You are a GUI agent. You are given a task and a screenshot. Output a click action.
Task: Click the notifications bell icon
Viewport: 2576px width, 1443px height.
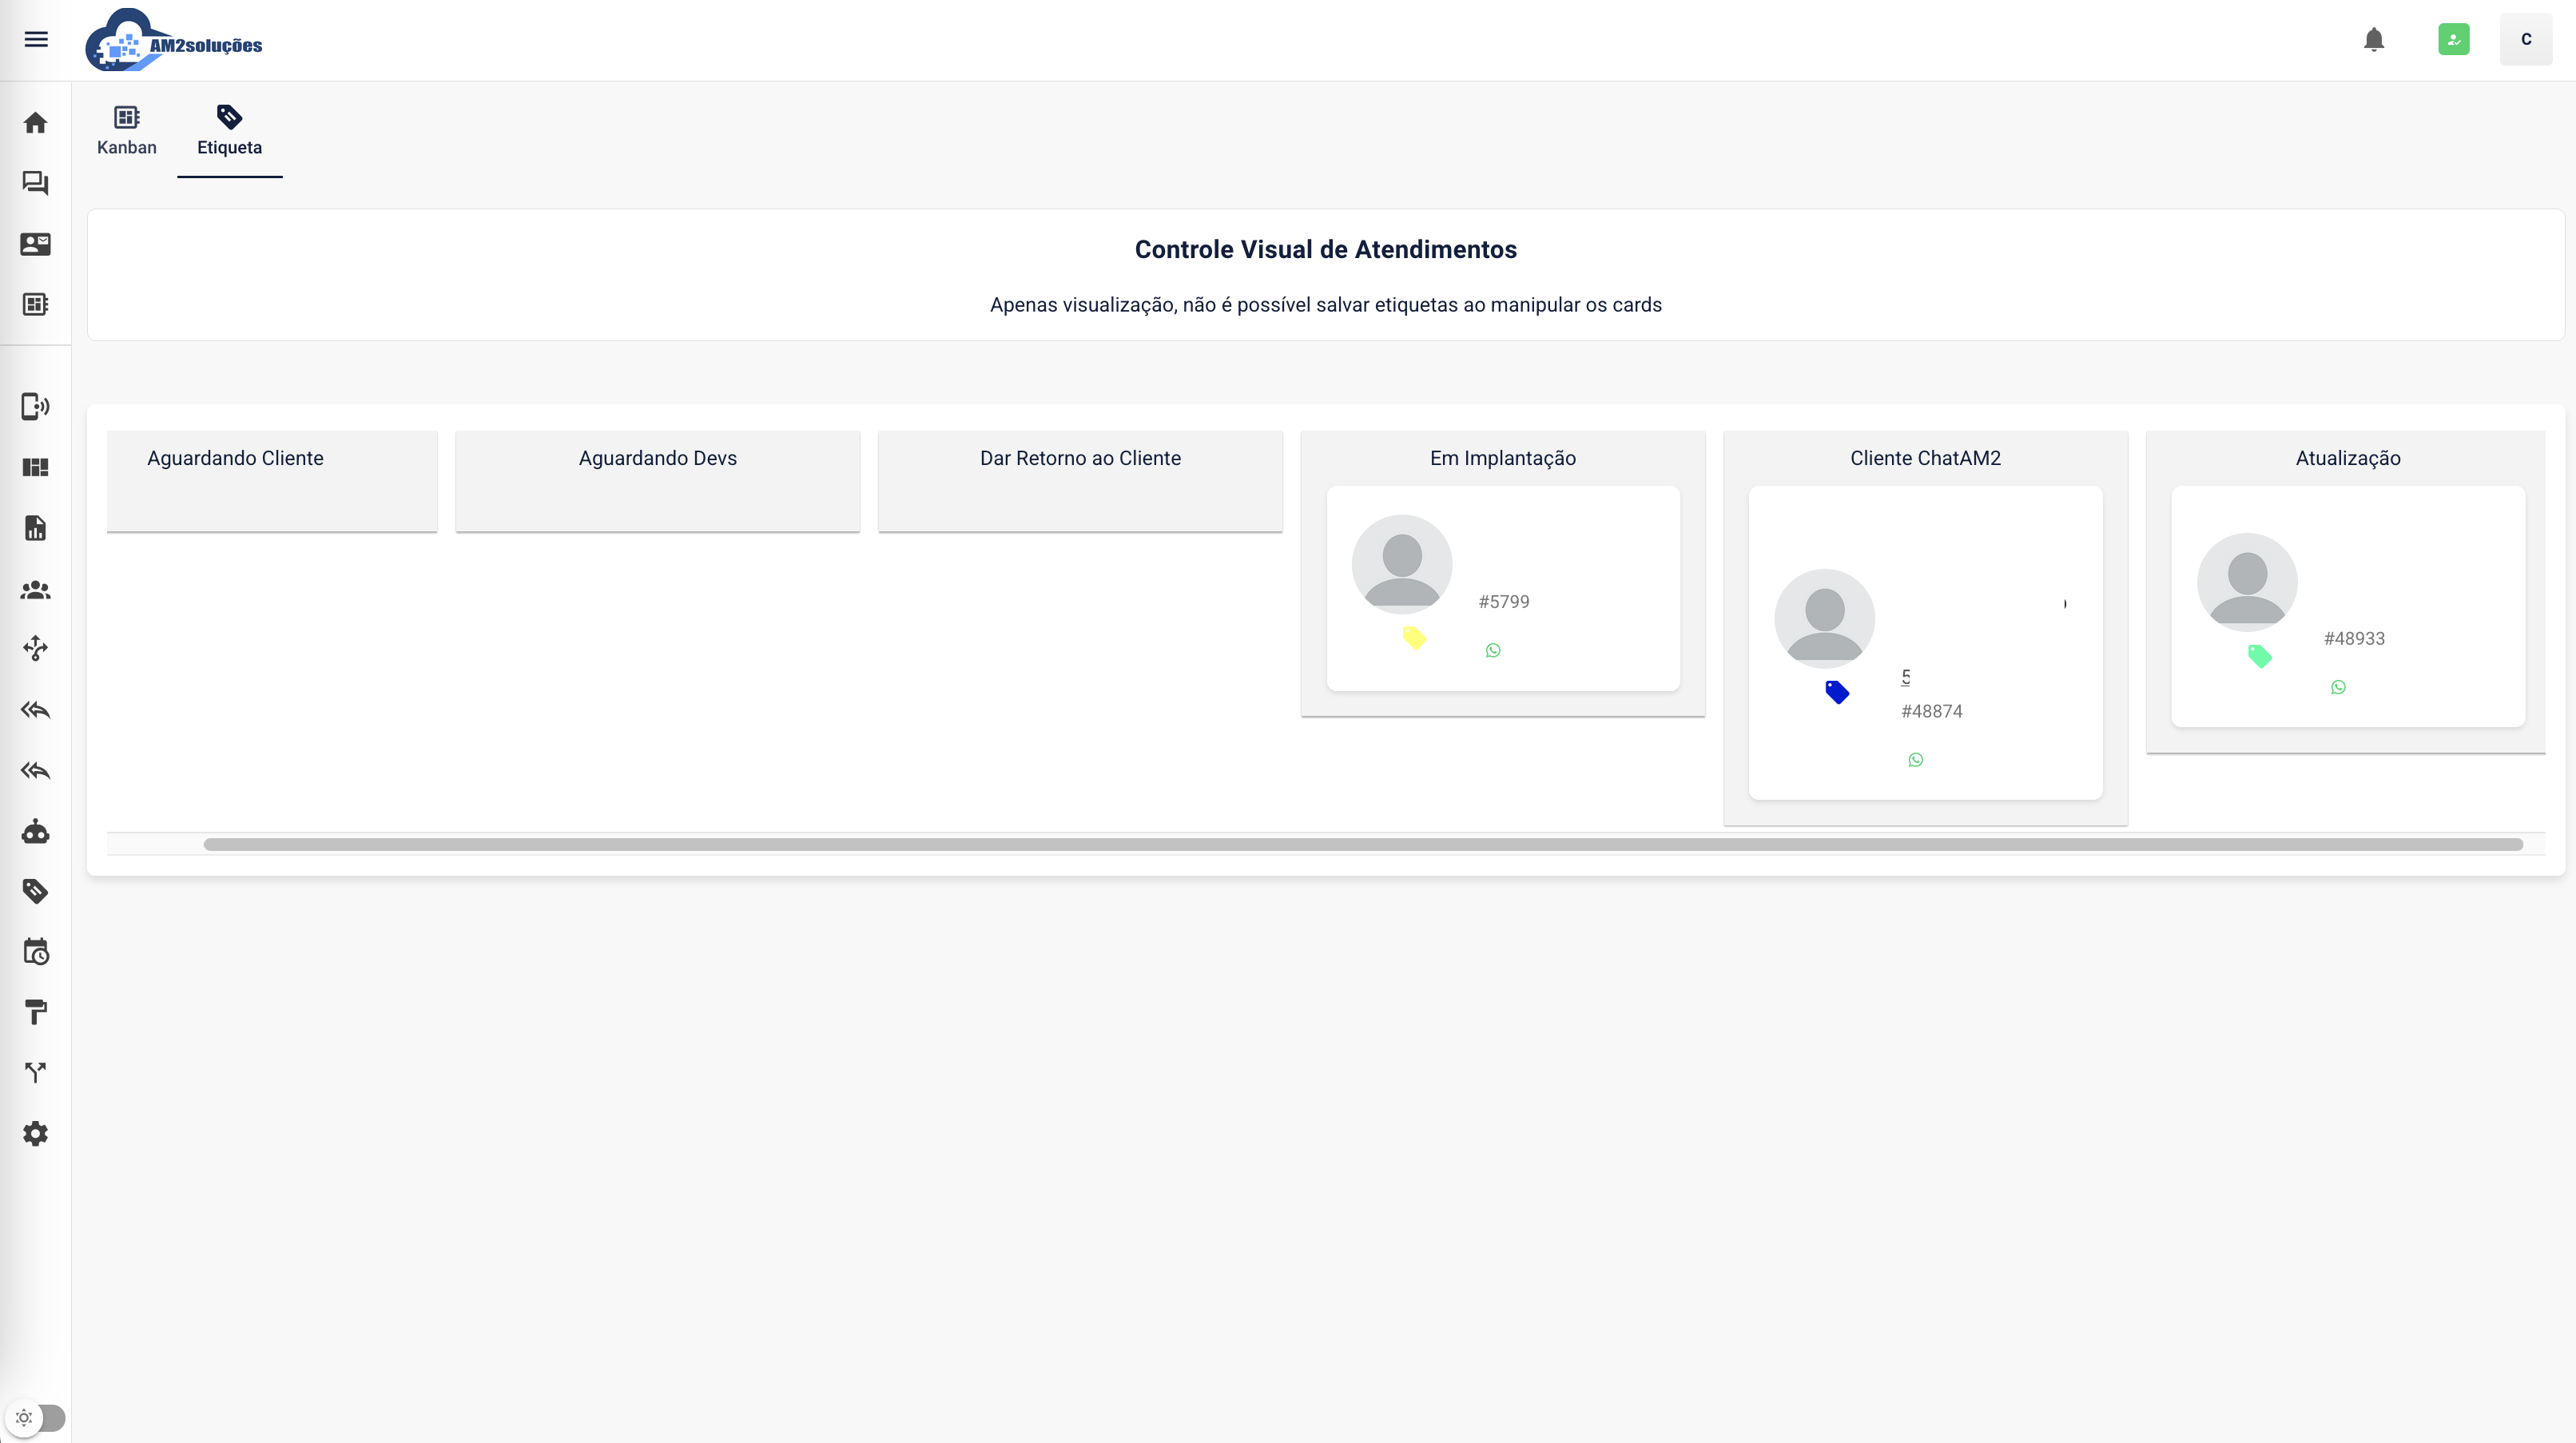coord(2374,39)
